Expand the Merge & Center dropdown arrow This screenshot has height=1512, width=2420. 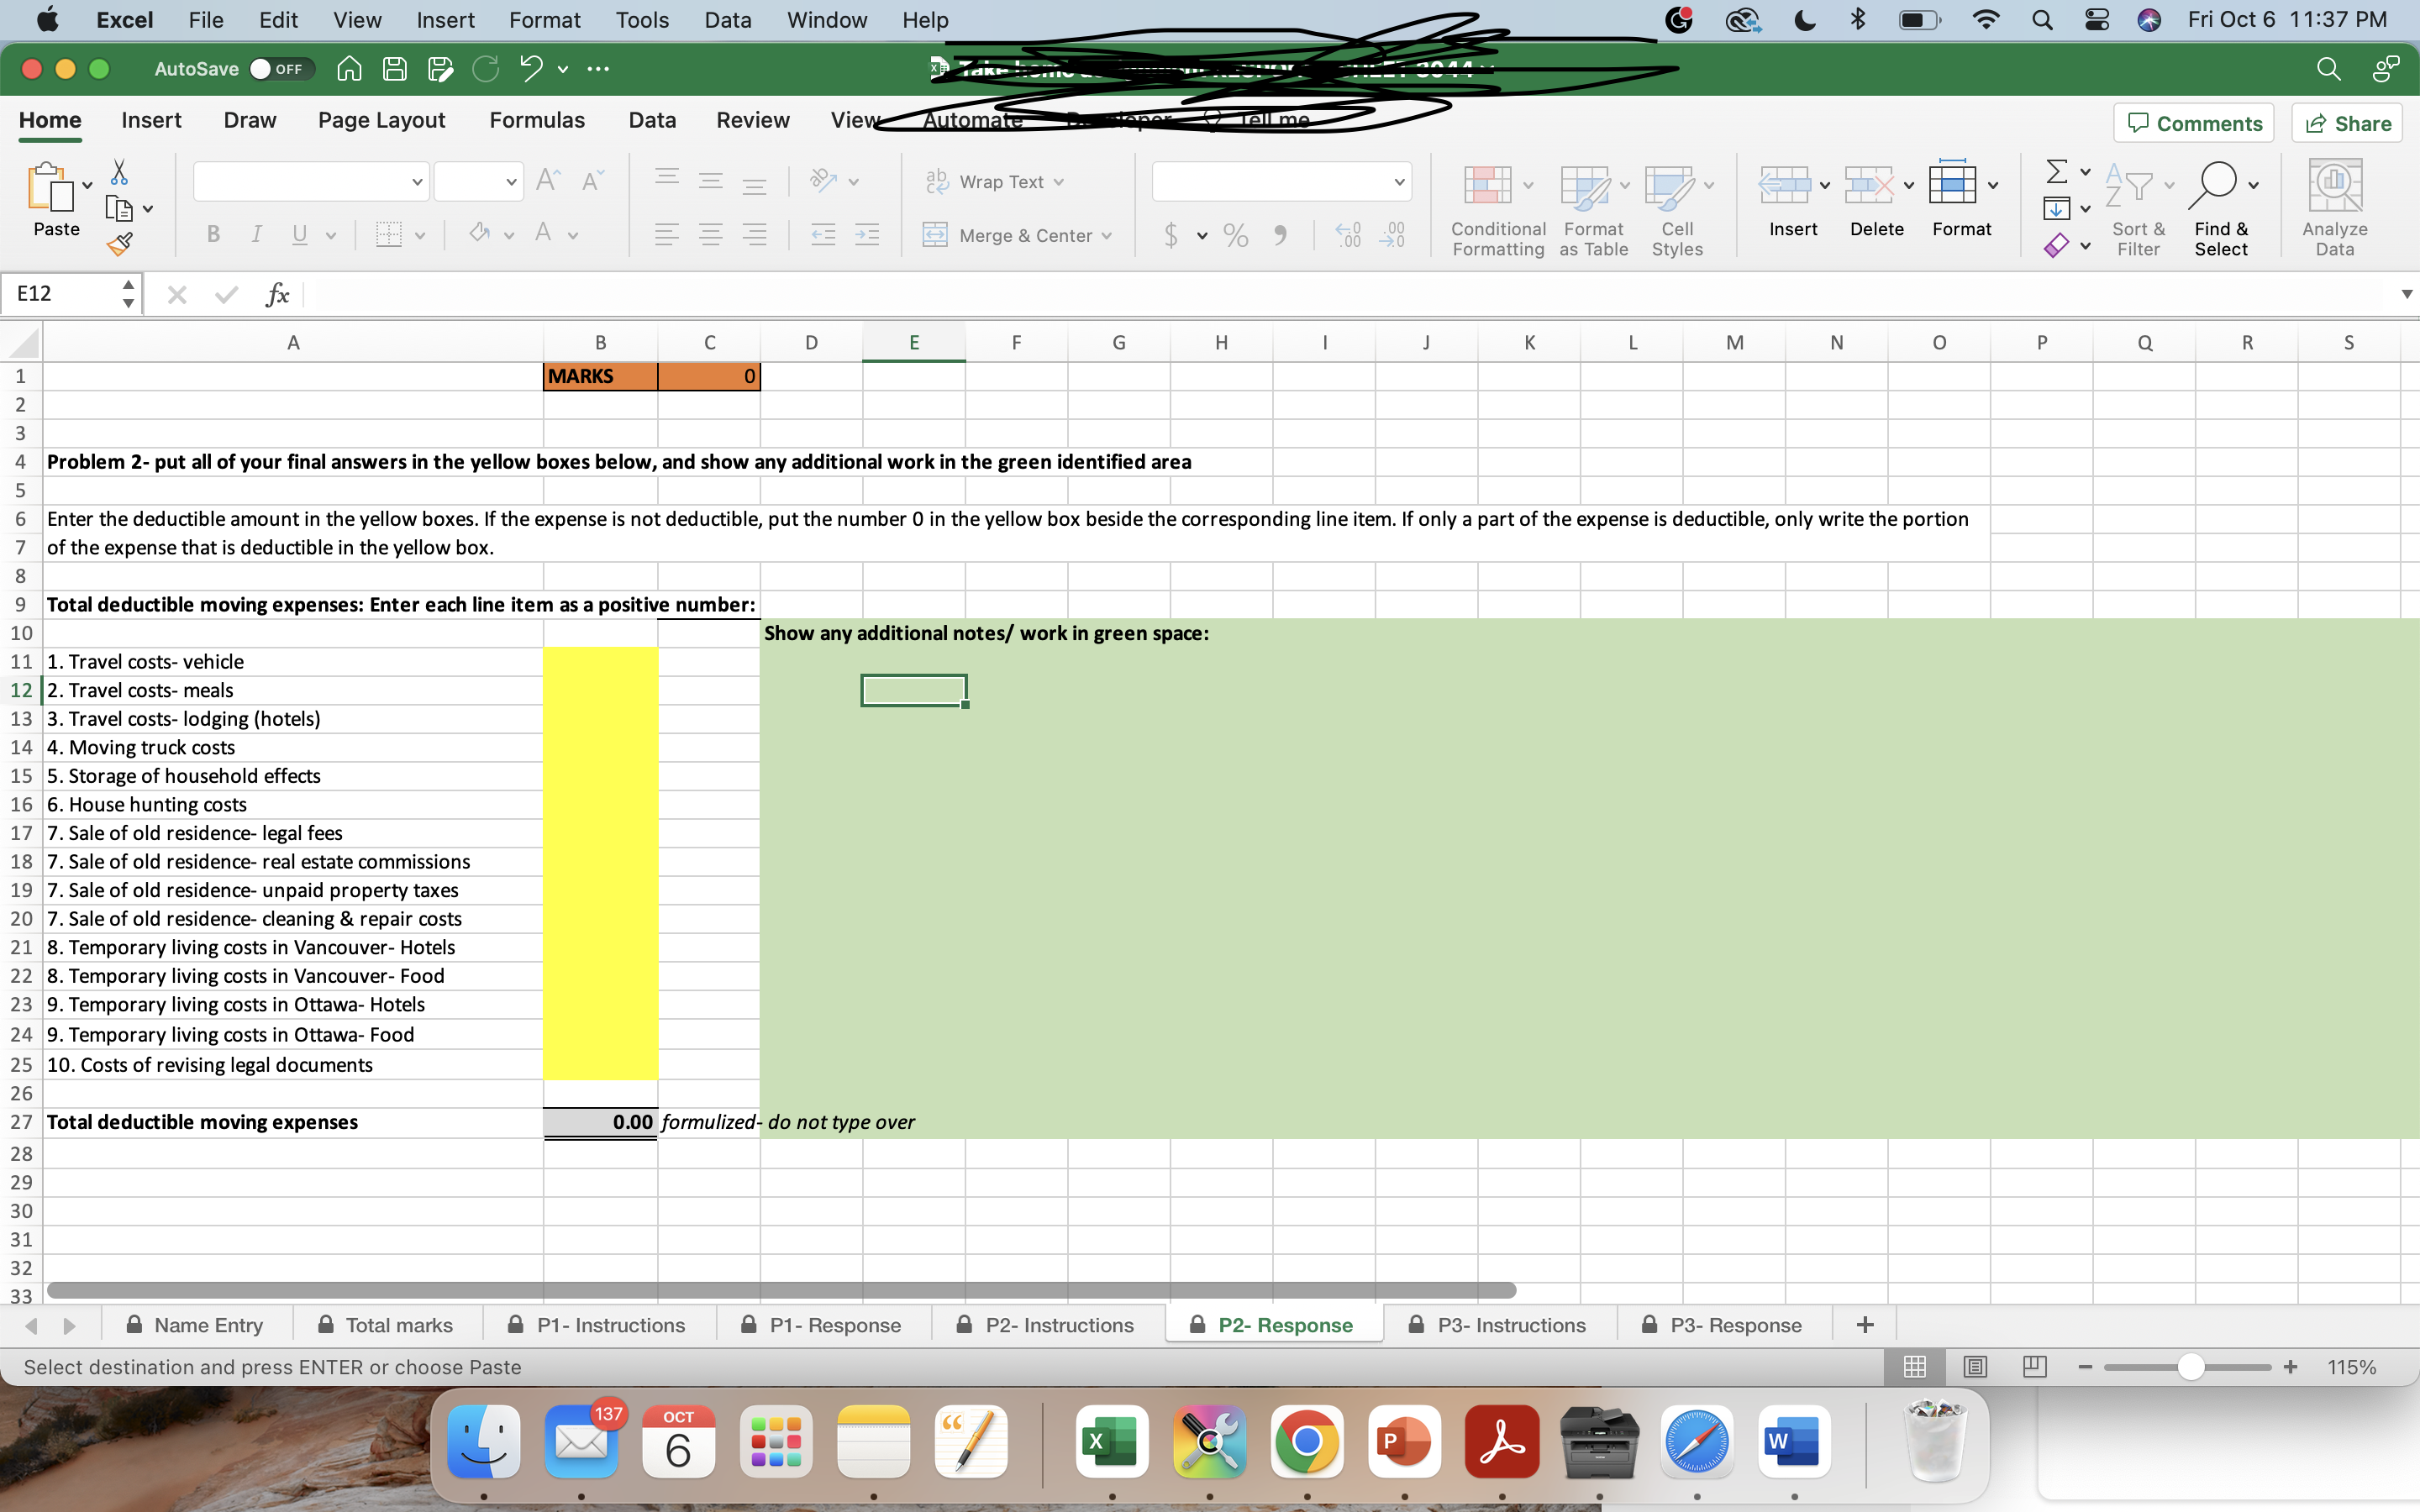1107,236
